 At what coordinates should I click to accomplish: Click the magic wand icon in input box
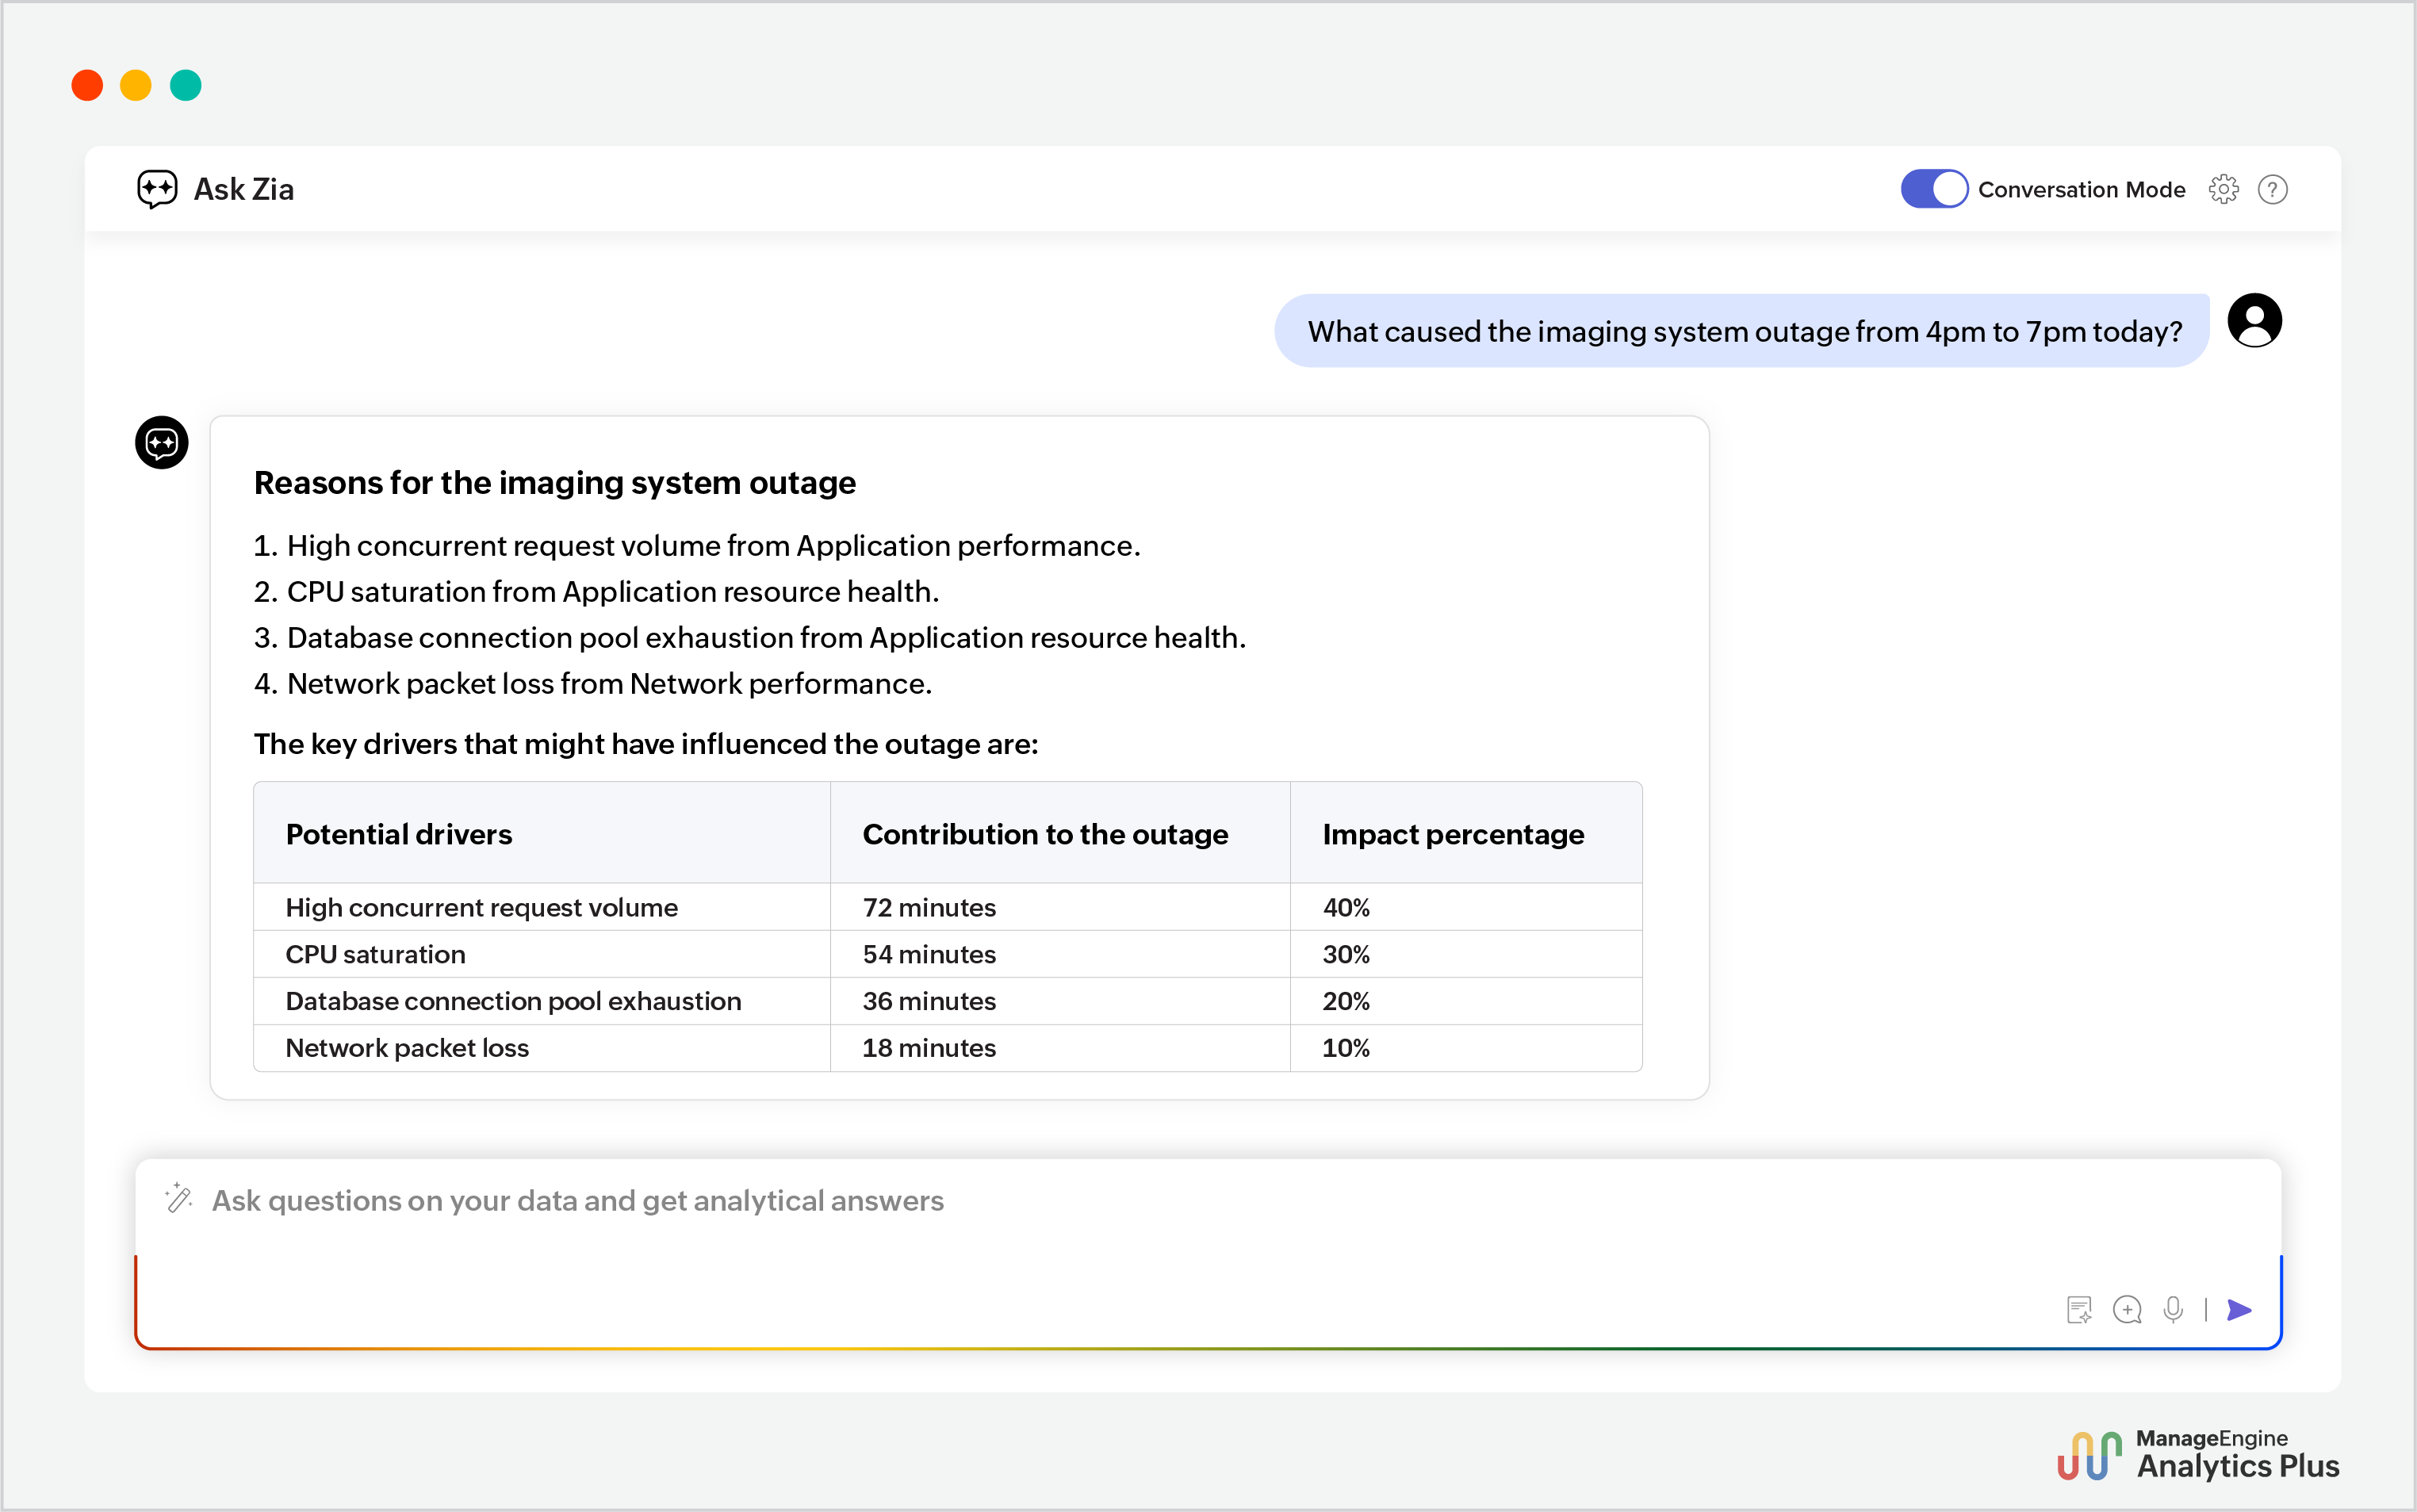pyautogui.click(x=179, y=1197)
